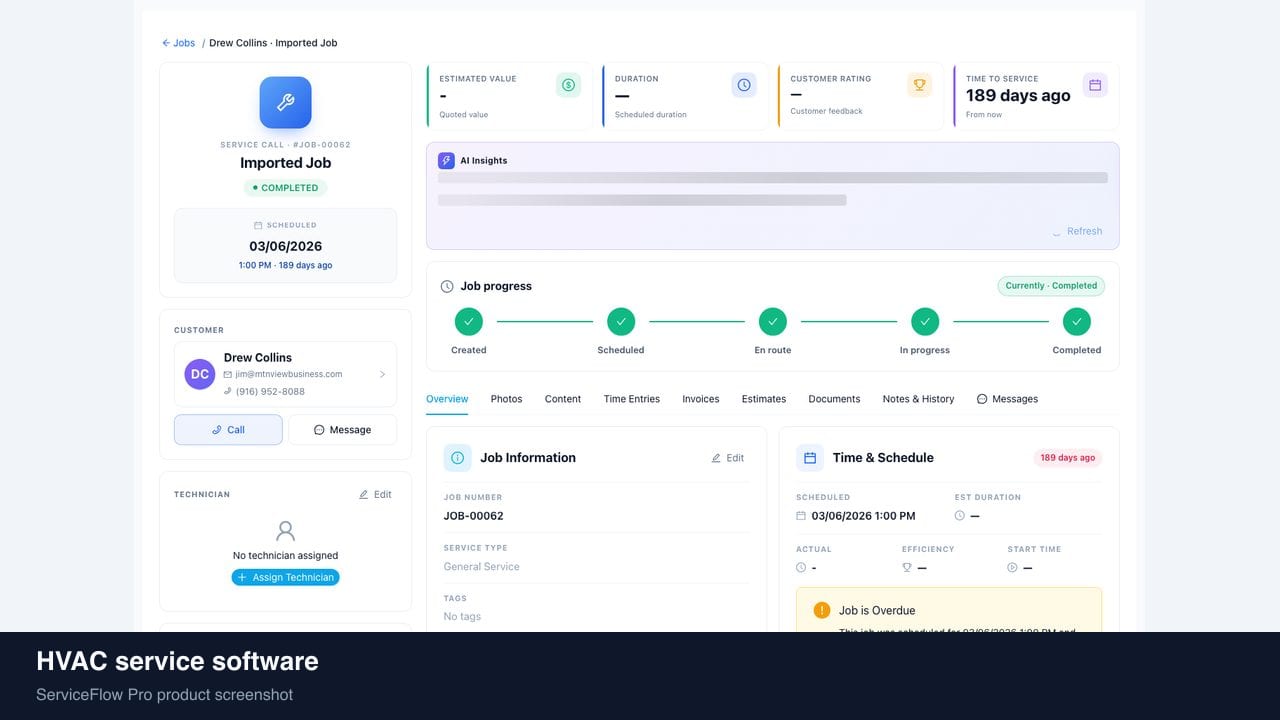Message the customer Drew Collins
This screenshot has height=720, width=1280.
tap(342, 430)
